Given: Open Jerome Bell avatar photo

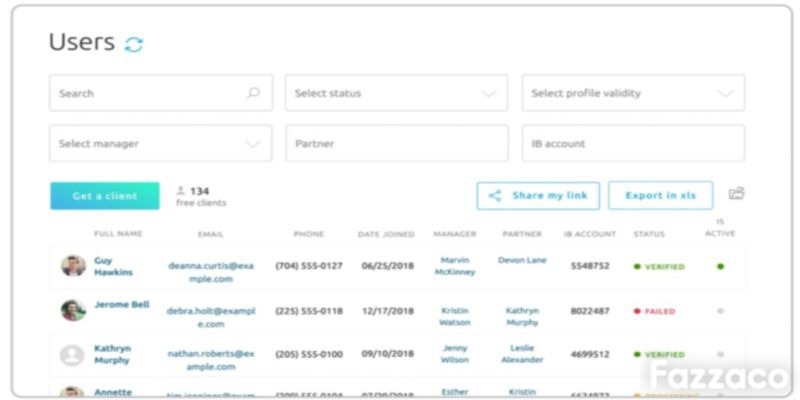Looking at the screenshot, I should tap(73, 310).
